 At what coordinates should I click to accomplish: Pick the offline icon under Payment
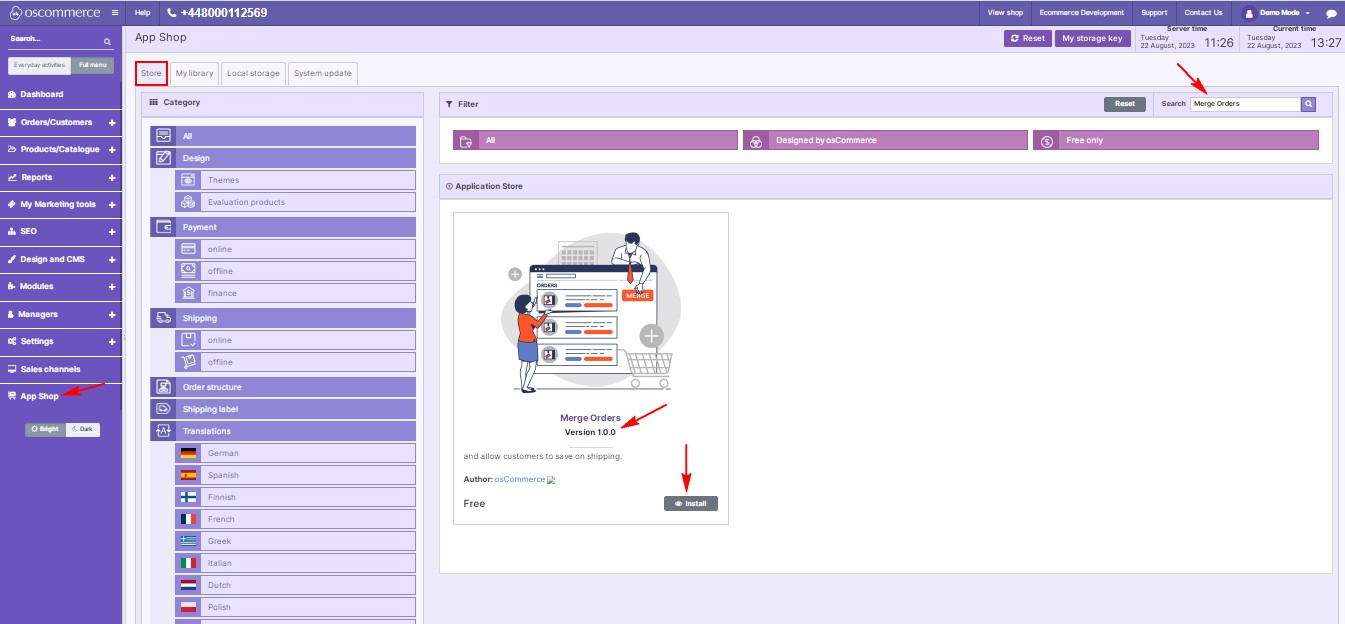(x=188, y=271)
